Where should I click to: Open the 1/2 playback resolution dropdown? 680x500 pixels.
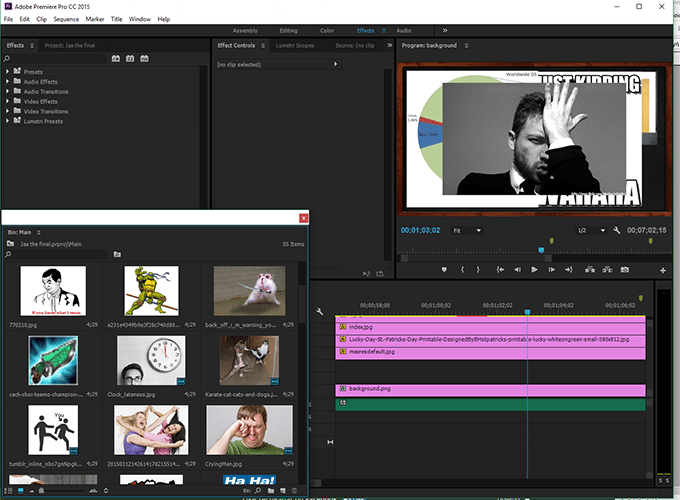point(591,230)
